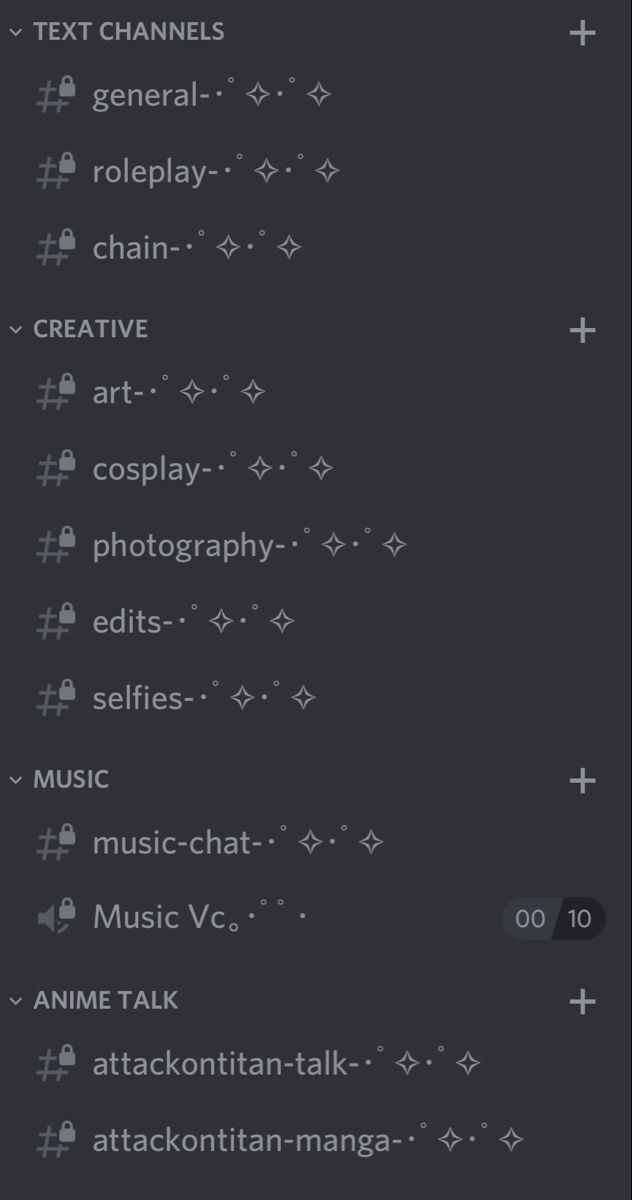The image size is (632, 1200).
Task: Collapse the Text Channels category
Action: pyautogui.click(x=15, y=32)
